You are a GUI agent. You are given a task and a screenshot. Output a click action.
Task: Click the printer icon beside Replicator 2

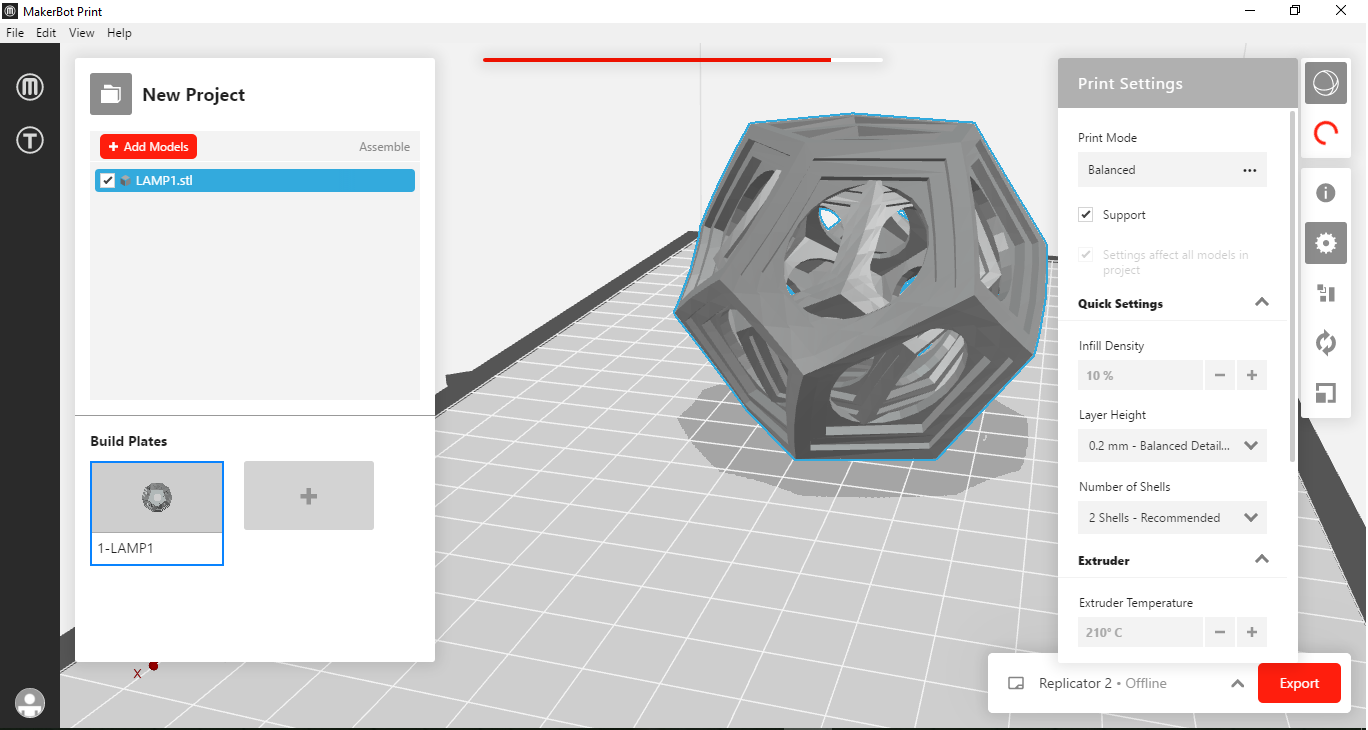pos(1016,684)
